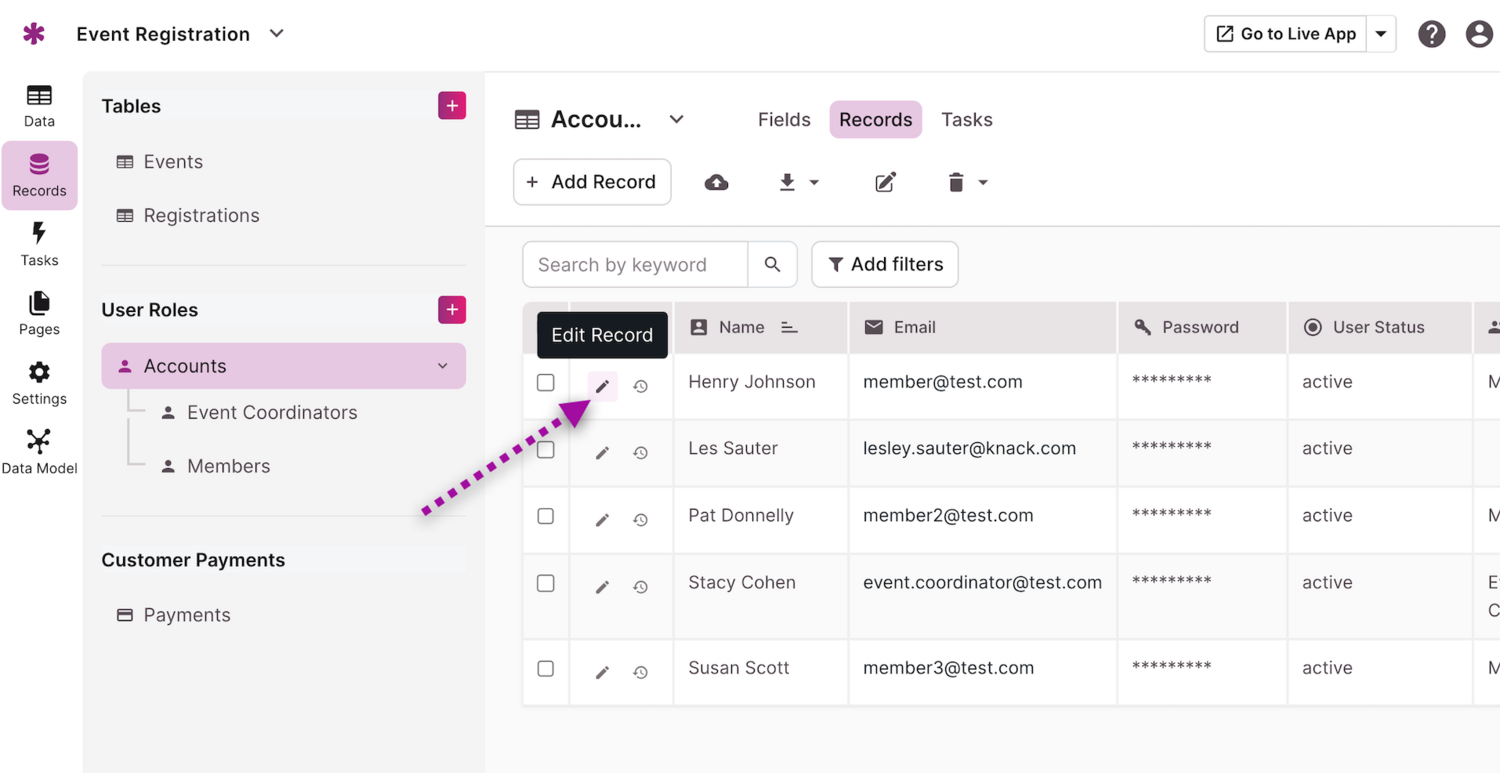Open the Data Model sidebar icon
The width and height of the screenshot is (1500, 773).
pyautogui.click(x=39, y=451)
